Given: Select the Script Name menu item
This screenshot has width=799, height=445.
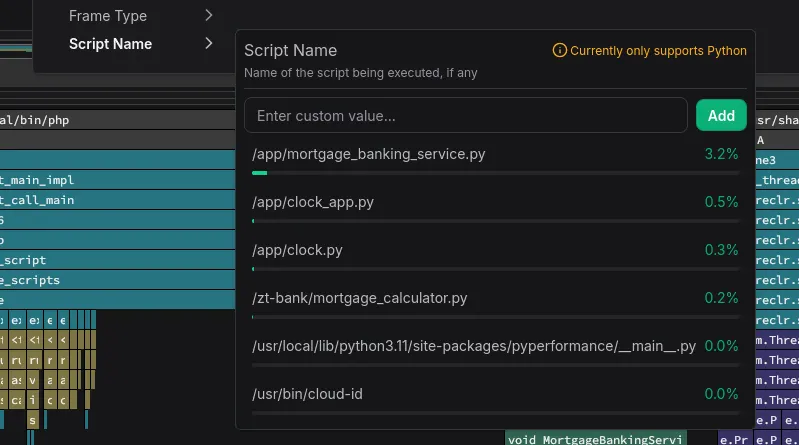Looking at the screenshot, I should 110,44.
